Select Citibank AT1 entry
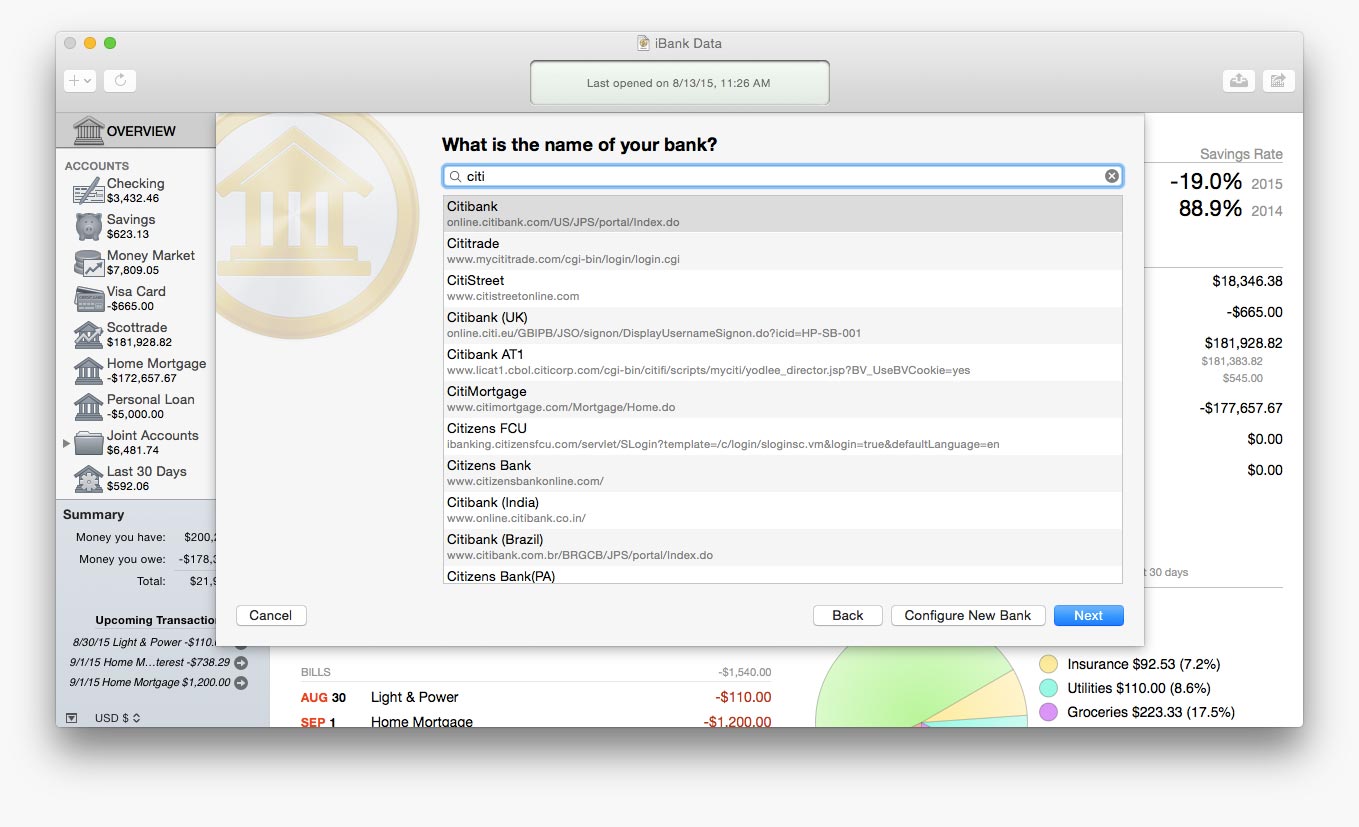Image resolution: width=1359 pixels, height=827 pixels. point(783,362)
